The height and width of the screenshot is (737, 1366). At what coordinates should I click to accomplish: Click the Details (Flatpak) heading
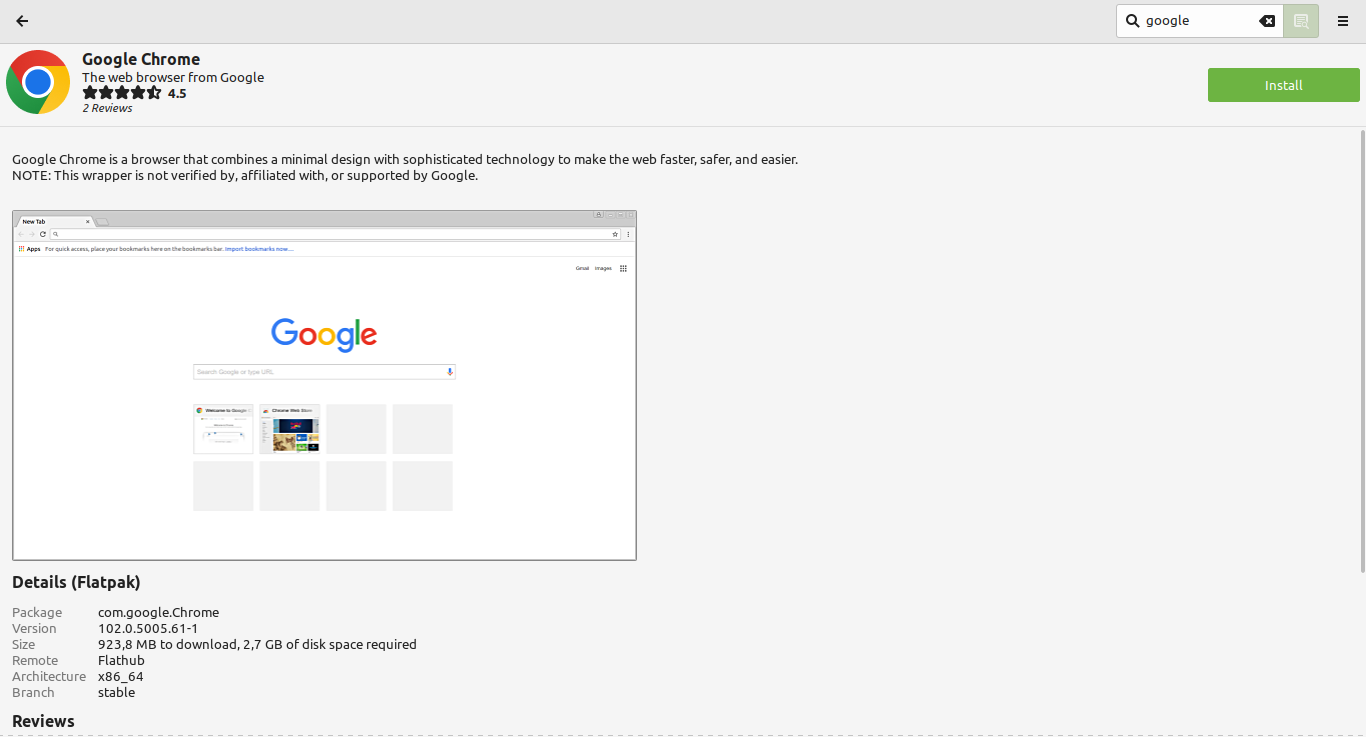[x=76, y=582]
